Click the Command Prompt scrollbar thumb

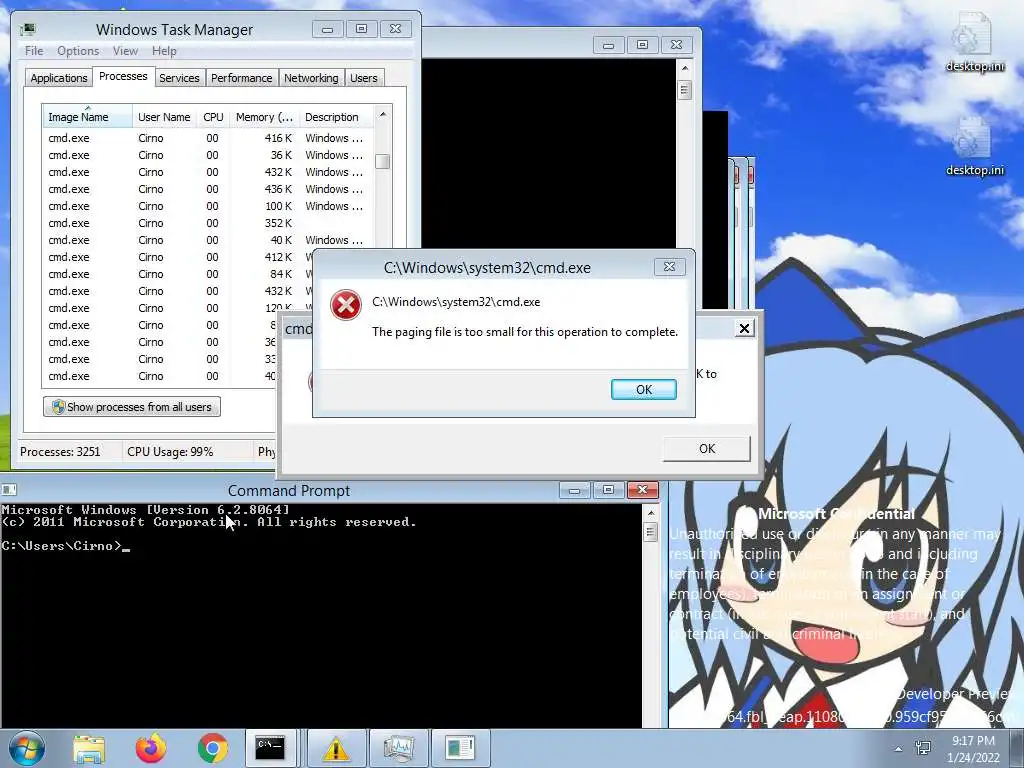point(650,532)
